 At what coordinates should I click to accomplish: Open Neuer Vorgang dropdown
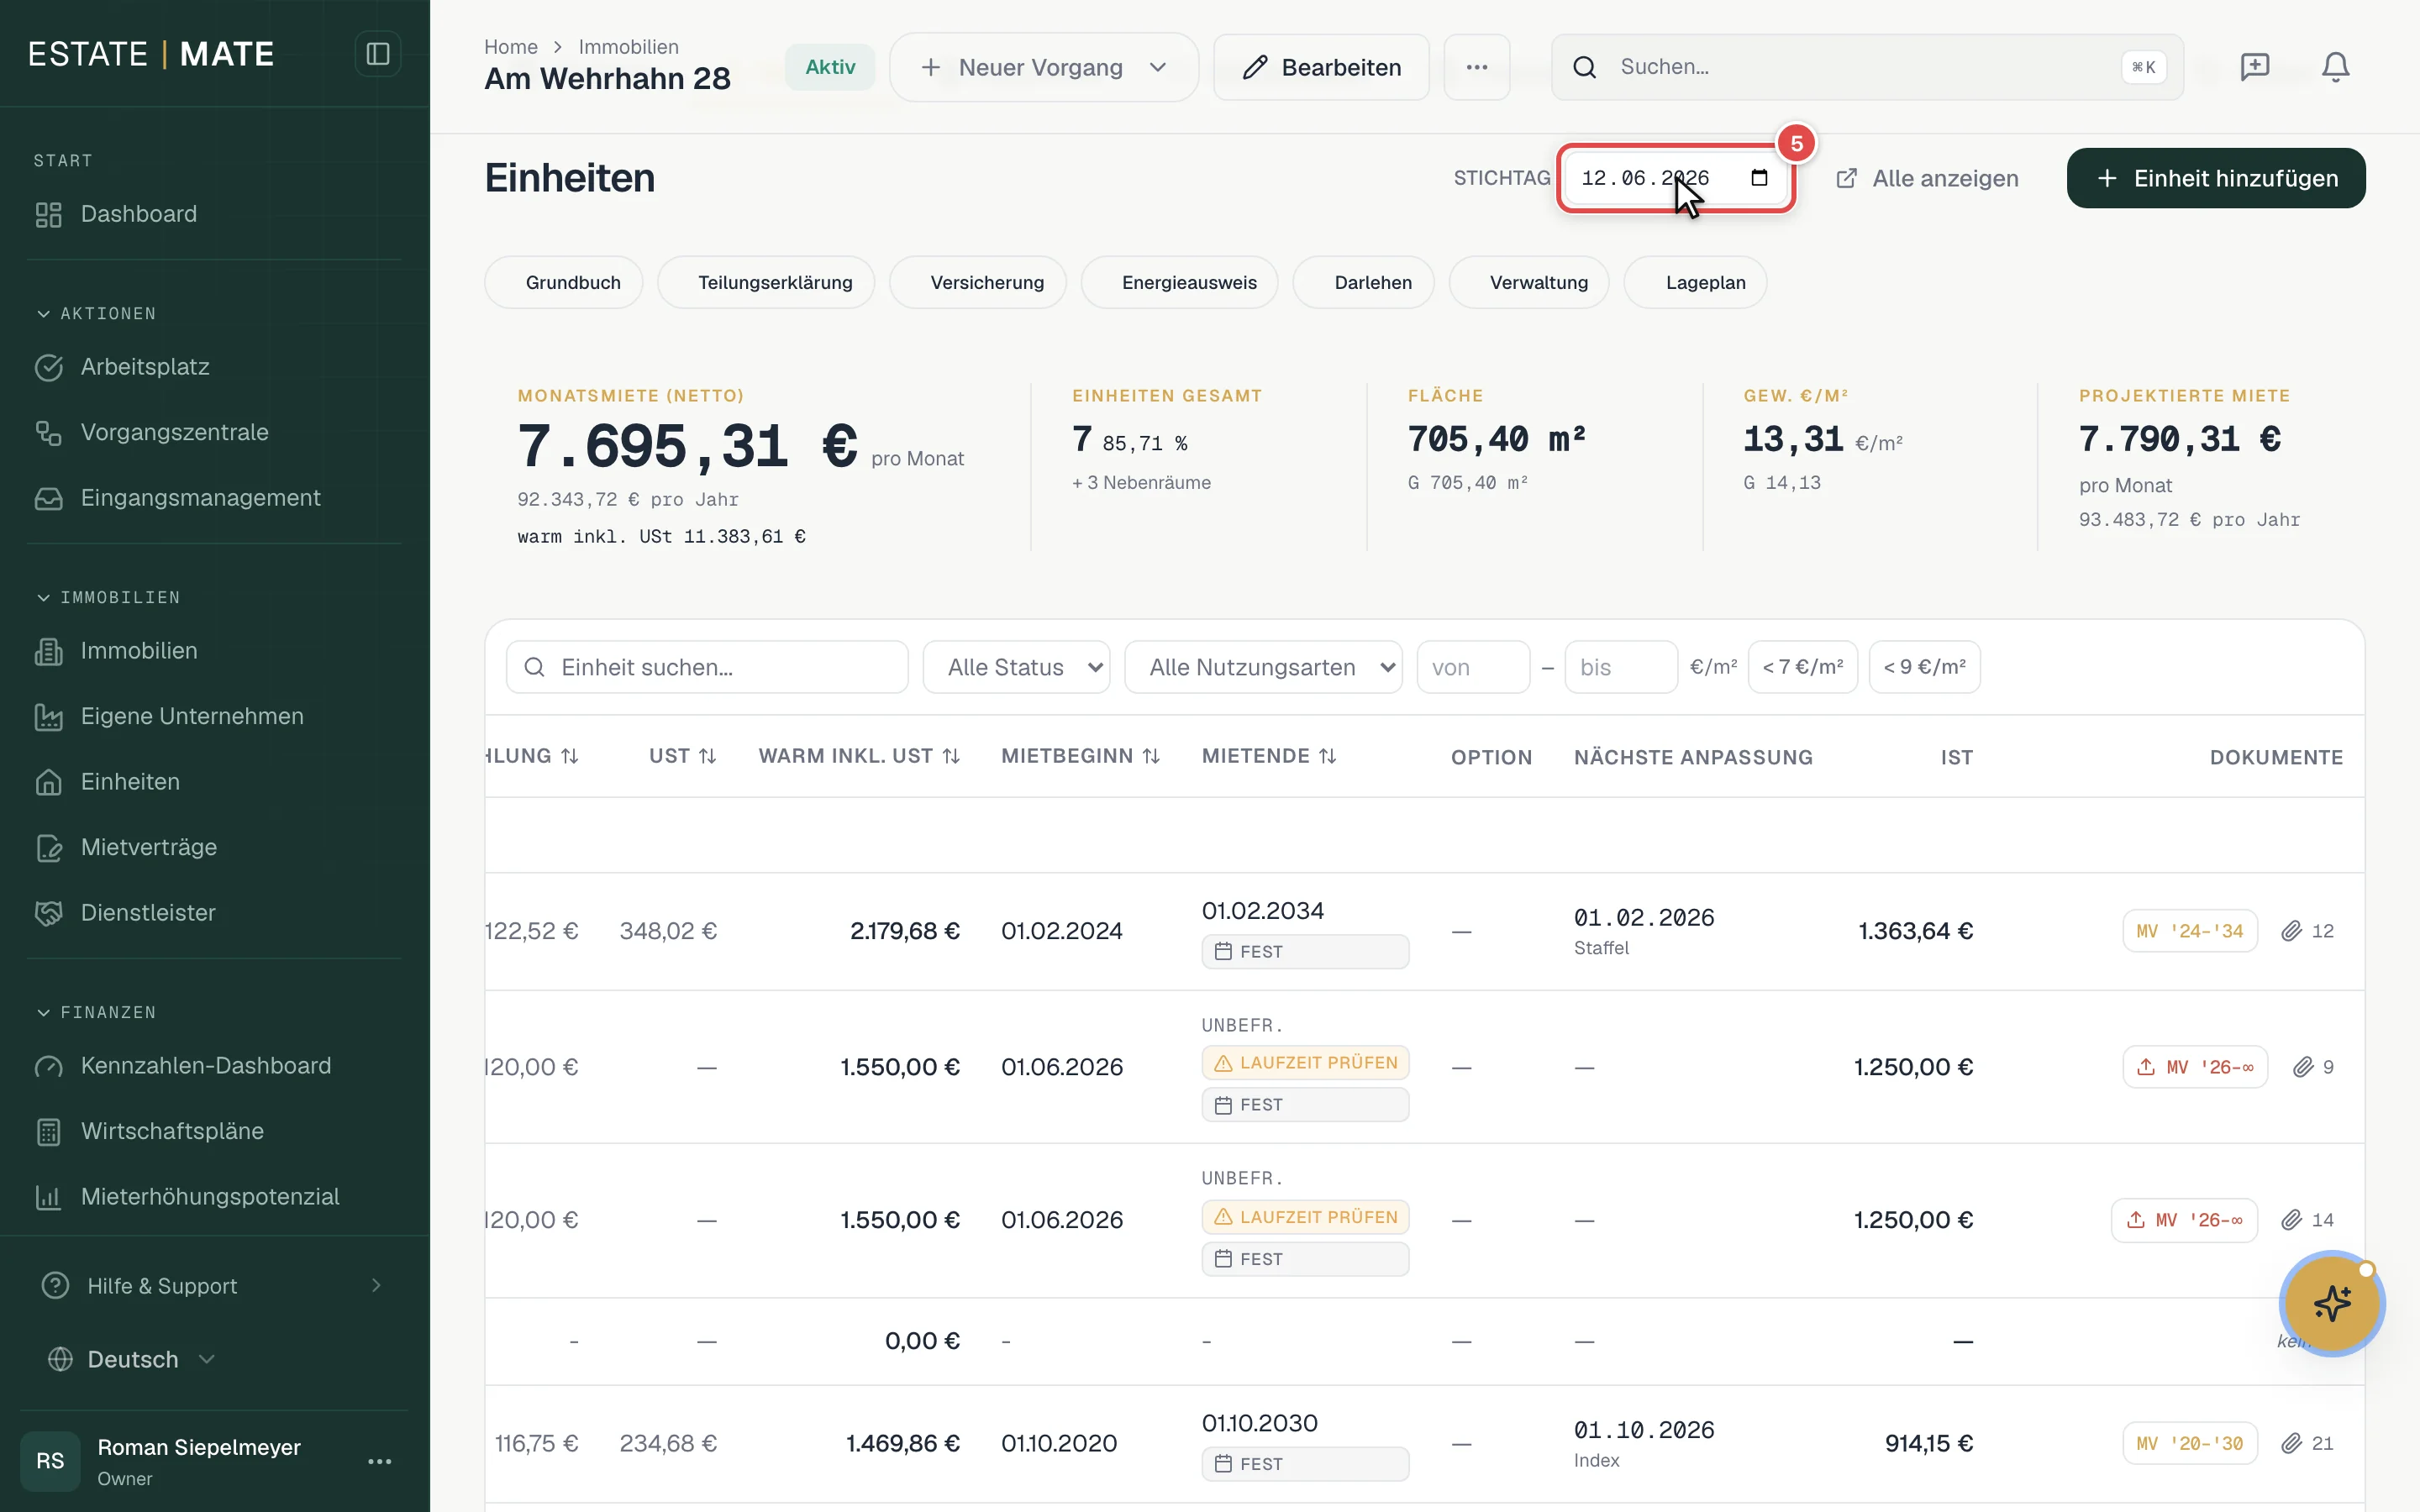point(1043,67)
